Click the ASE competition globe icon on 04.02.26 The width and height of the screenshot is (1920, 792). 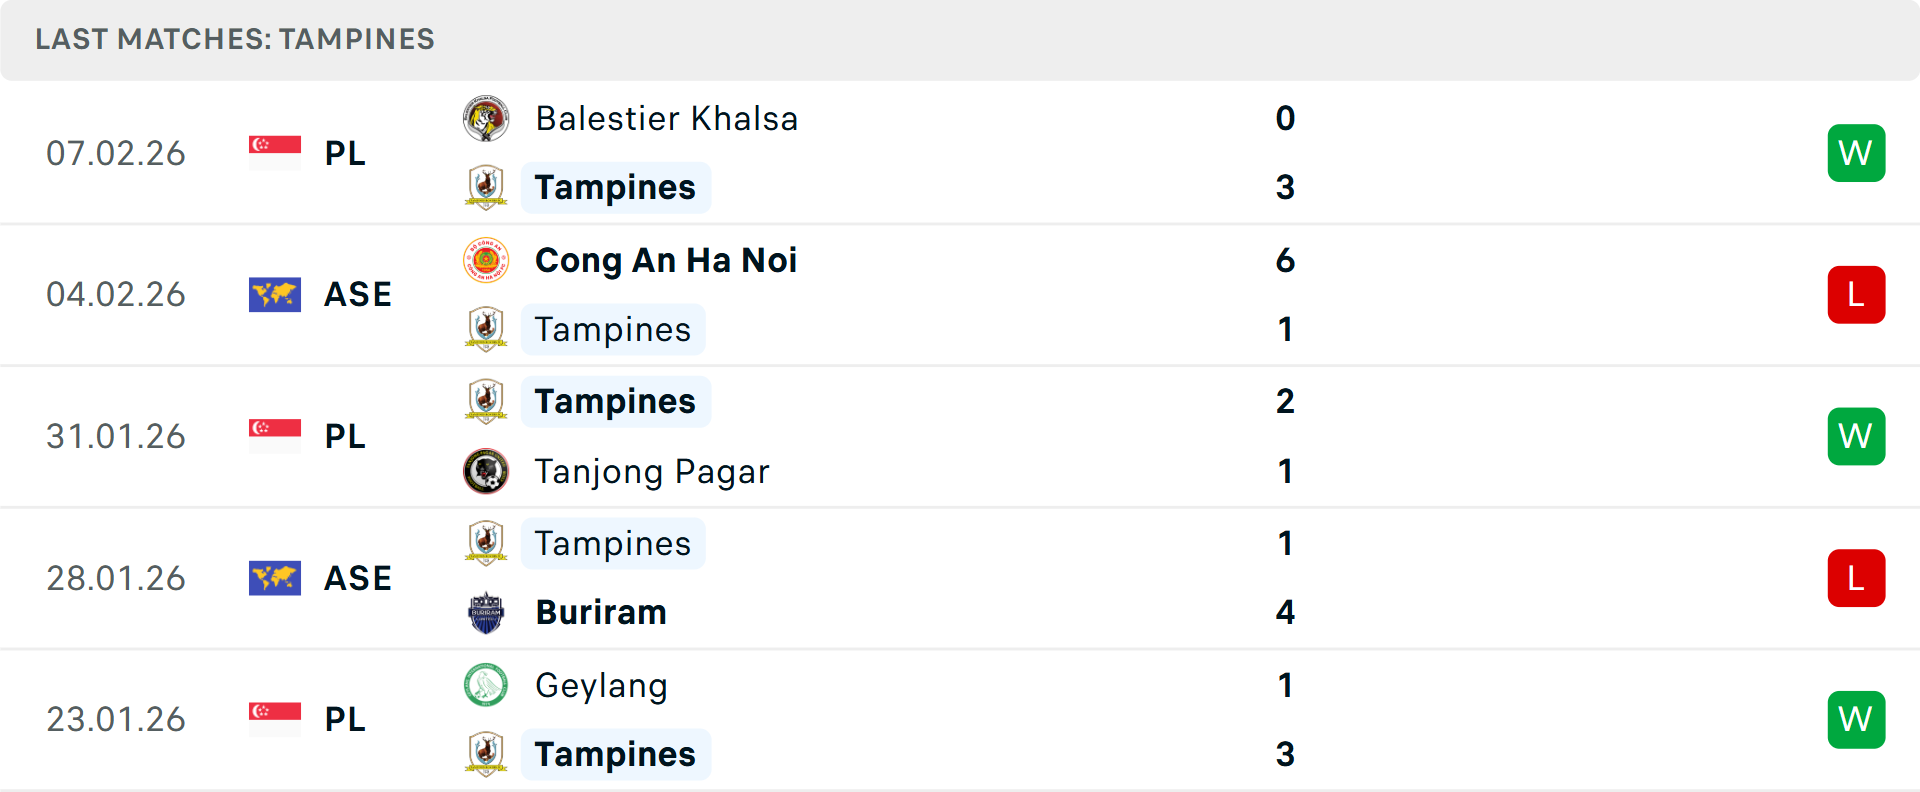pyautogui.click(x=275, y=294)
